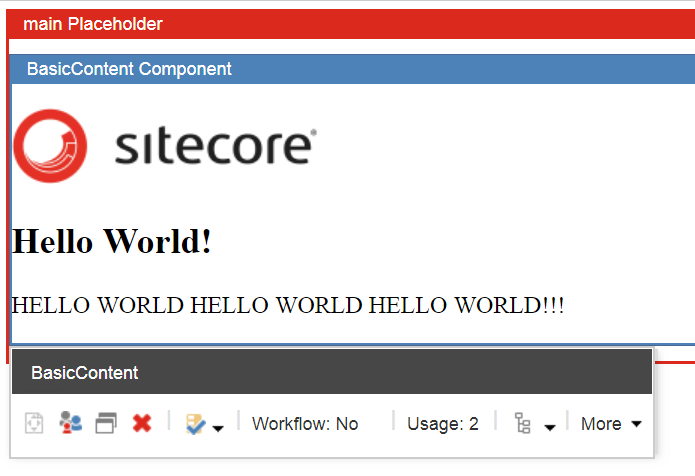Select the main Placeholder header
The image size is (695, 476).
(351, 24)
